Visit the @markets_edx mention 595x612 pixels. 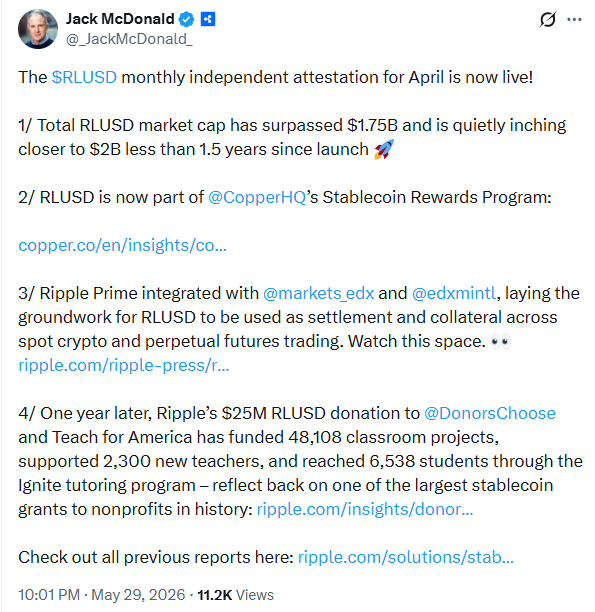[x=319, y=294]
